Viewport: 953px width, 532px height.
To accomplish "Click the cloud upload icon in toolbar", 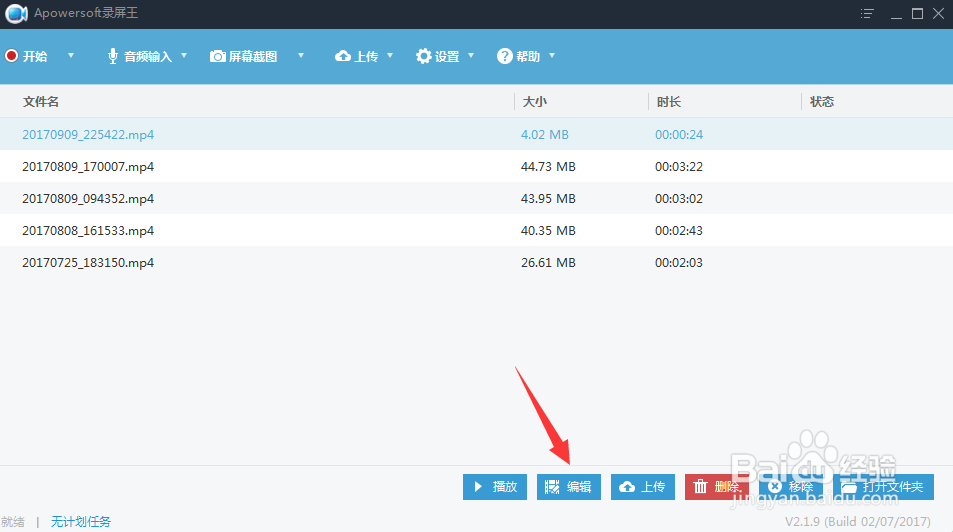I will click(x=343, y=56).
